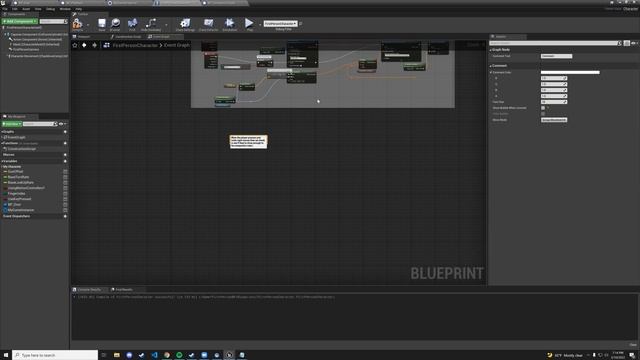Open the Window menu
The image size is (640, 360).
[65, 9]
